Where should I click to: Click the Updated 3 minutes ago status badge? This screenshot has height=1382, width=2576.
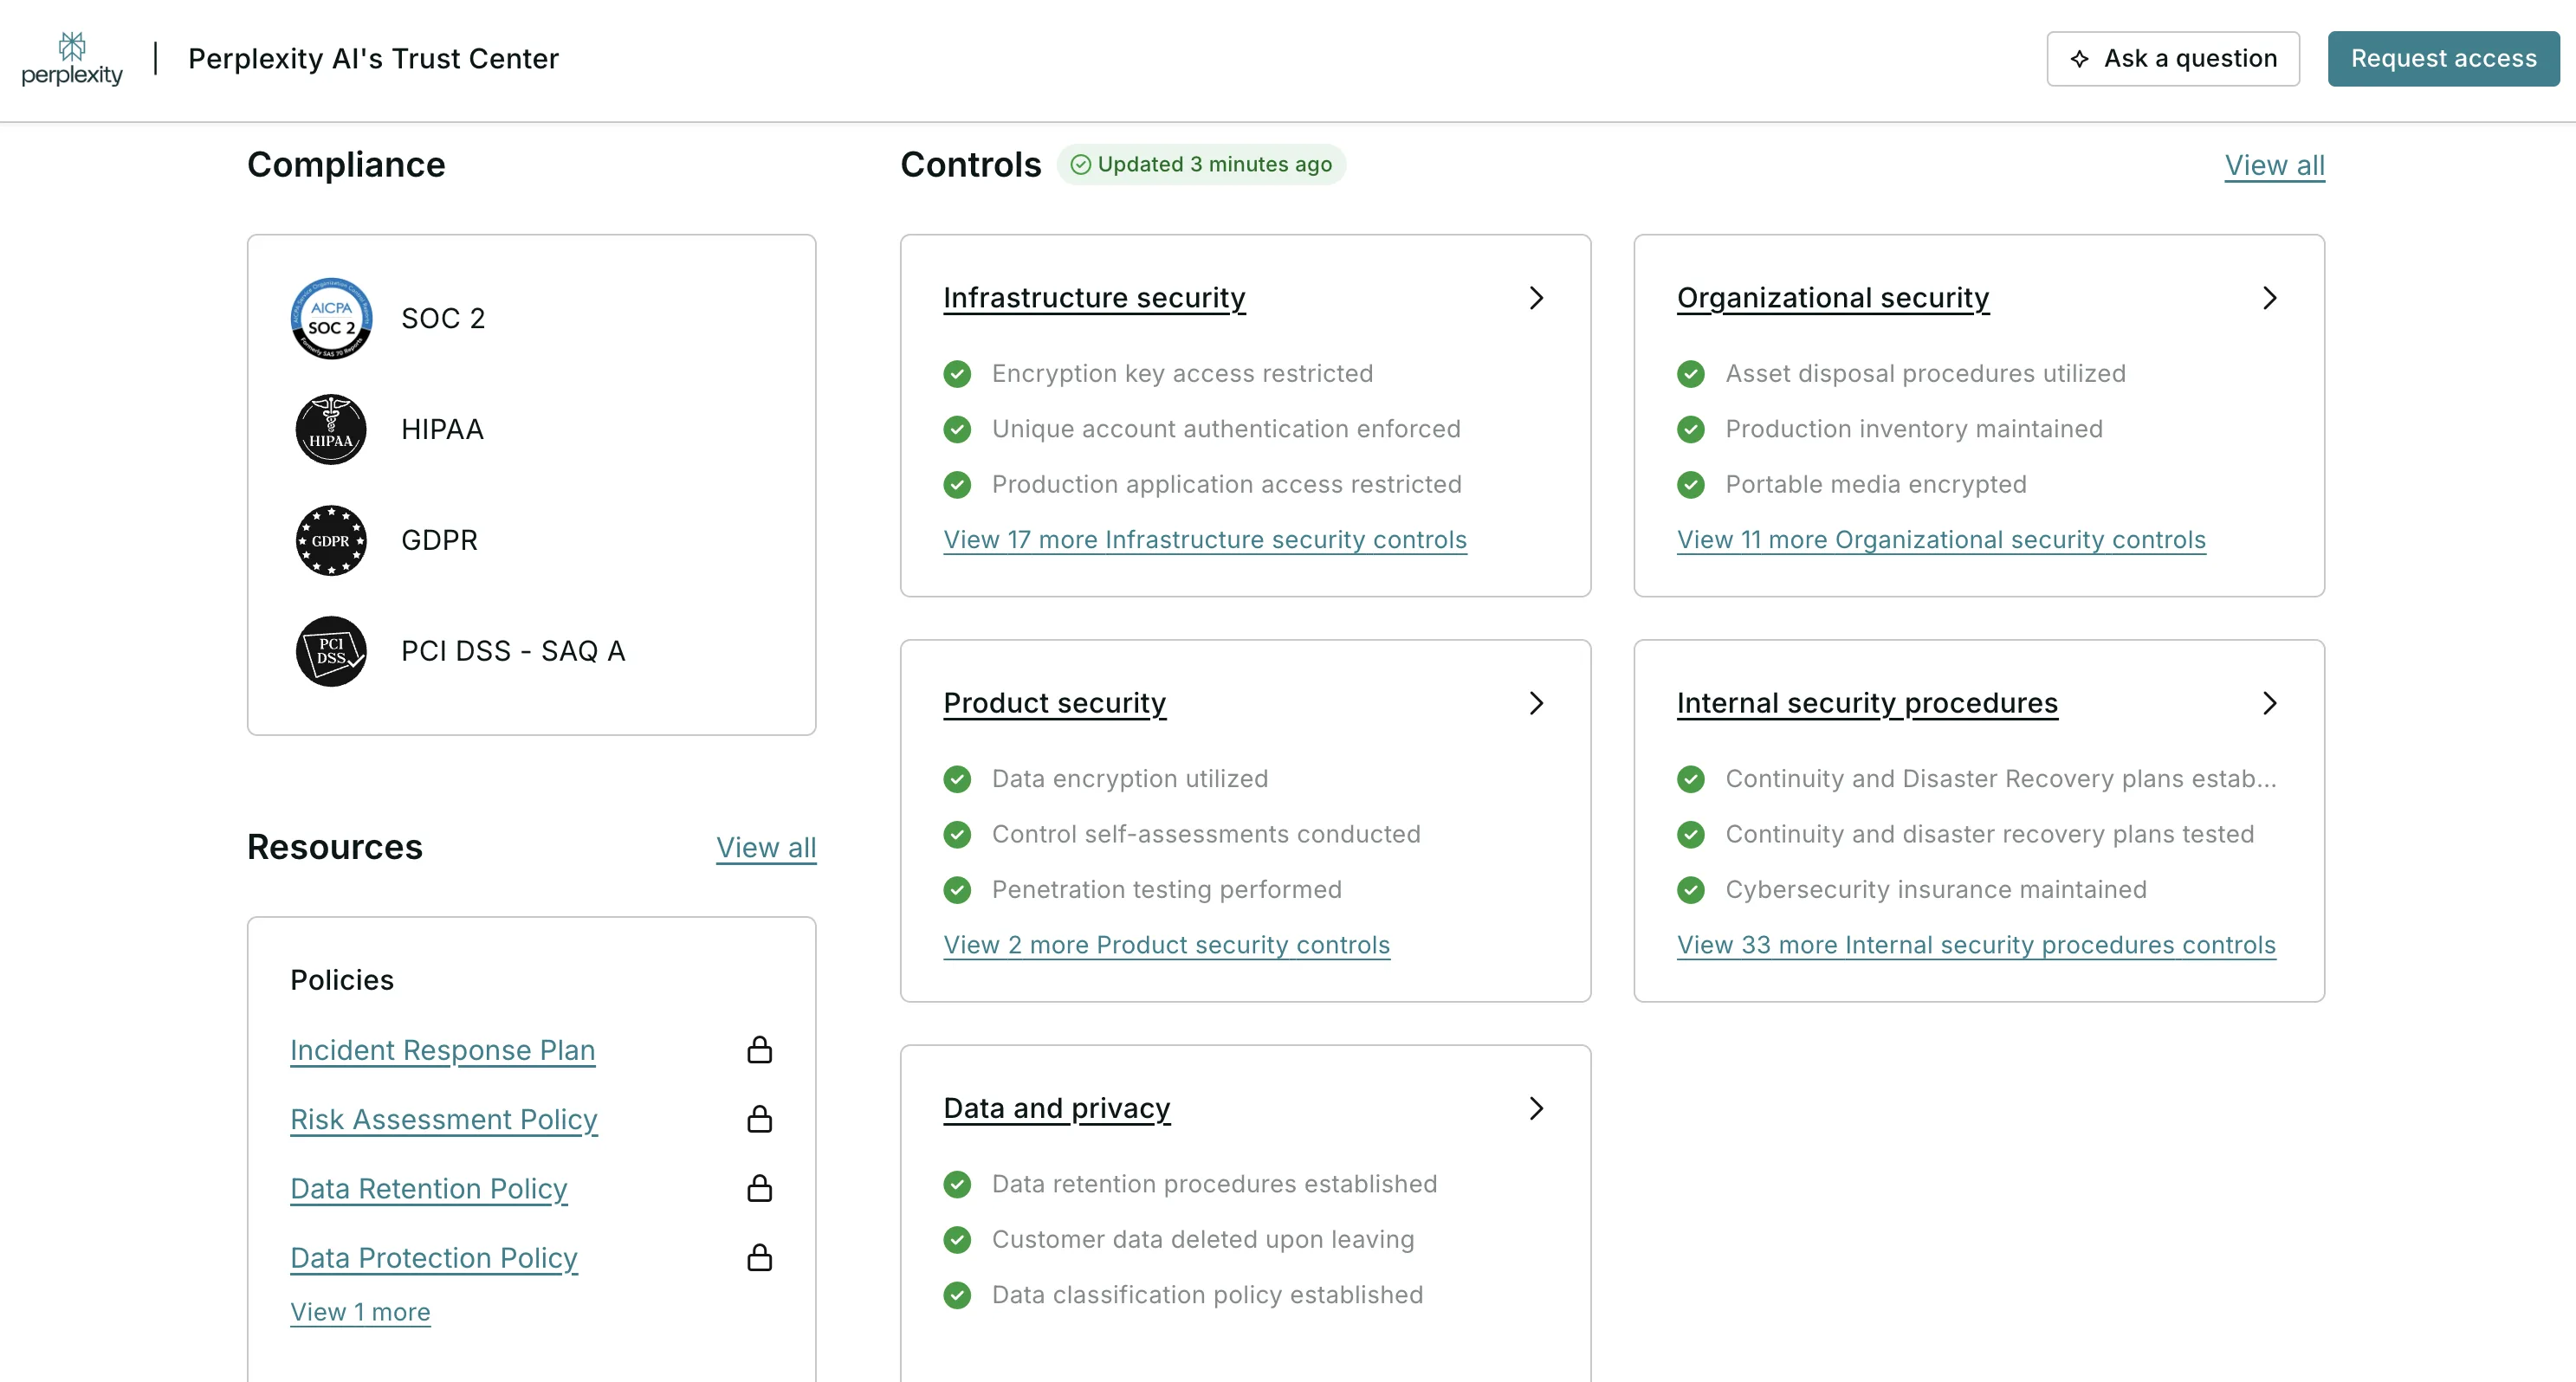1201,164
